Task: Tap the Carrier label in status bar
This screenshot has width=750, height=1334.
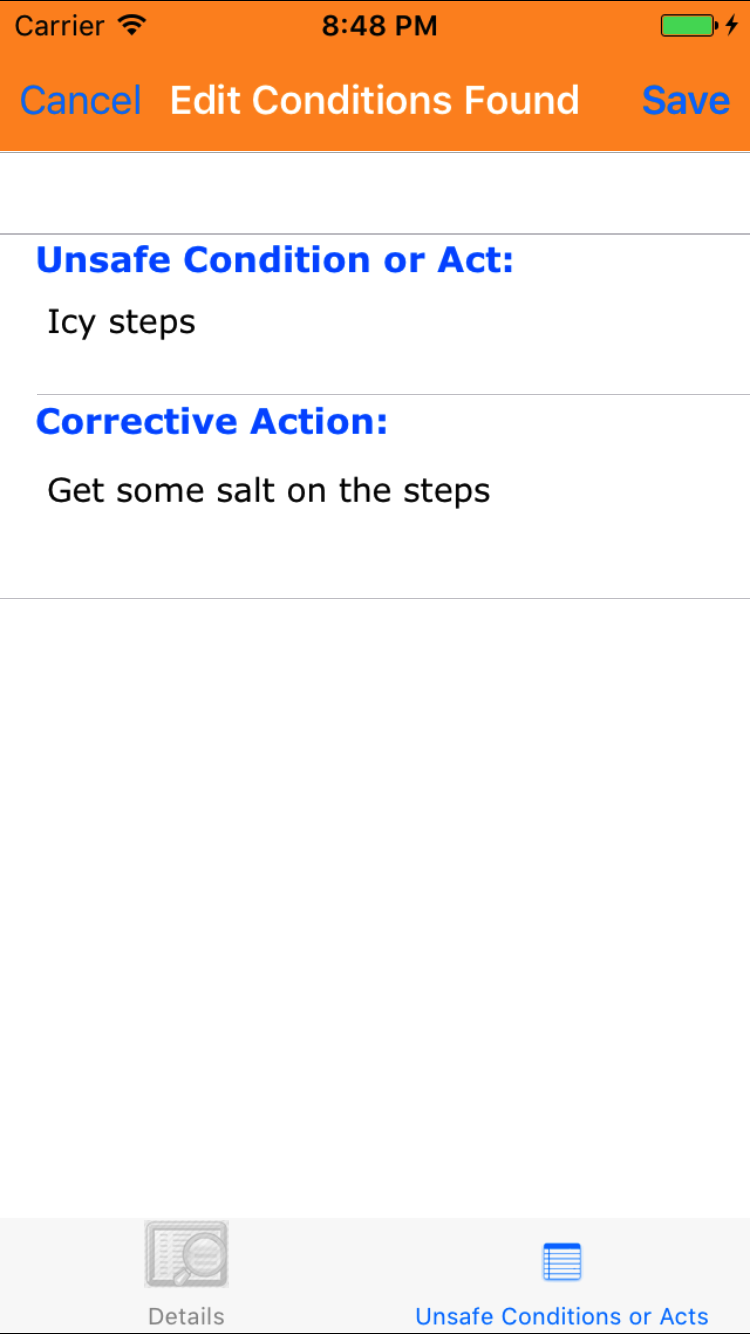Action: [60, 25]
